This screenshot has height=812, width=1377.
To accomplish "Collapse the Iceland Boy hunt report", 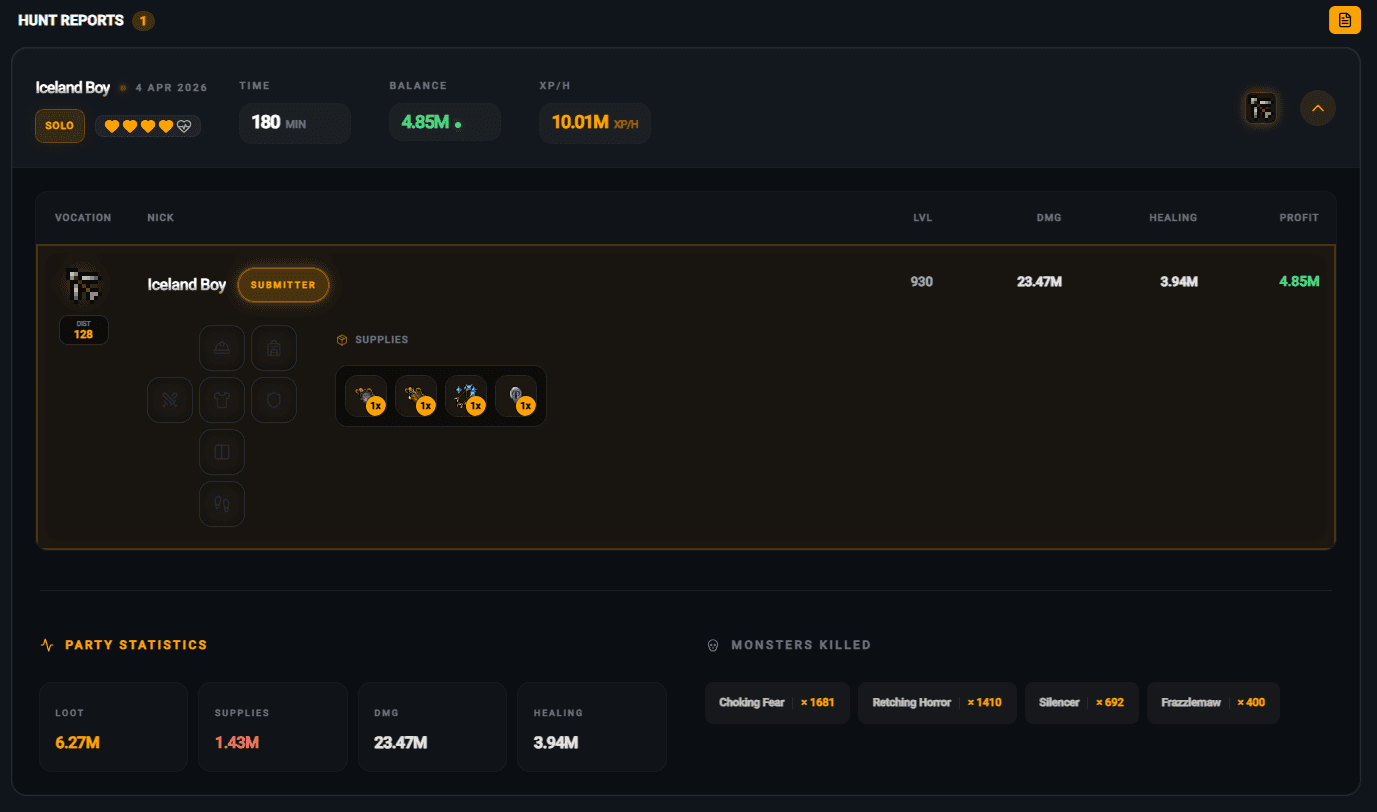I will [x=1317, y=108].
